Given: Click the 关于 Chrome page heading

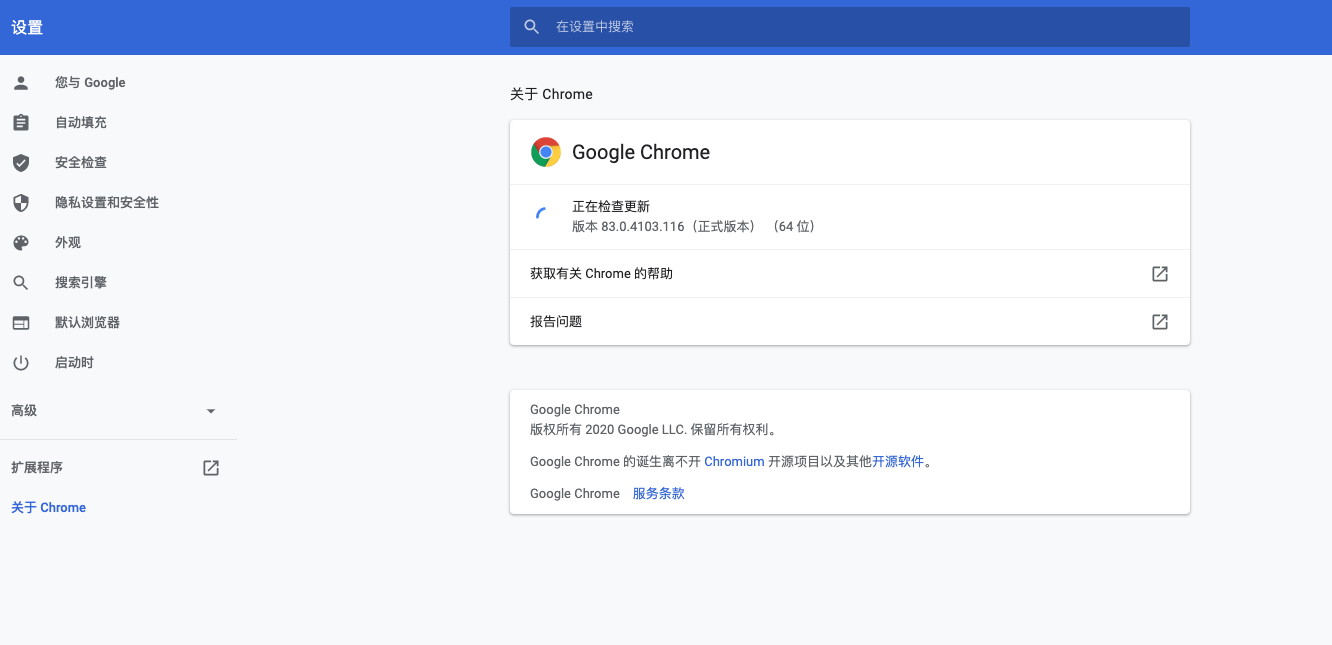Looking at the screenshot, I should point(551,94).
